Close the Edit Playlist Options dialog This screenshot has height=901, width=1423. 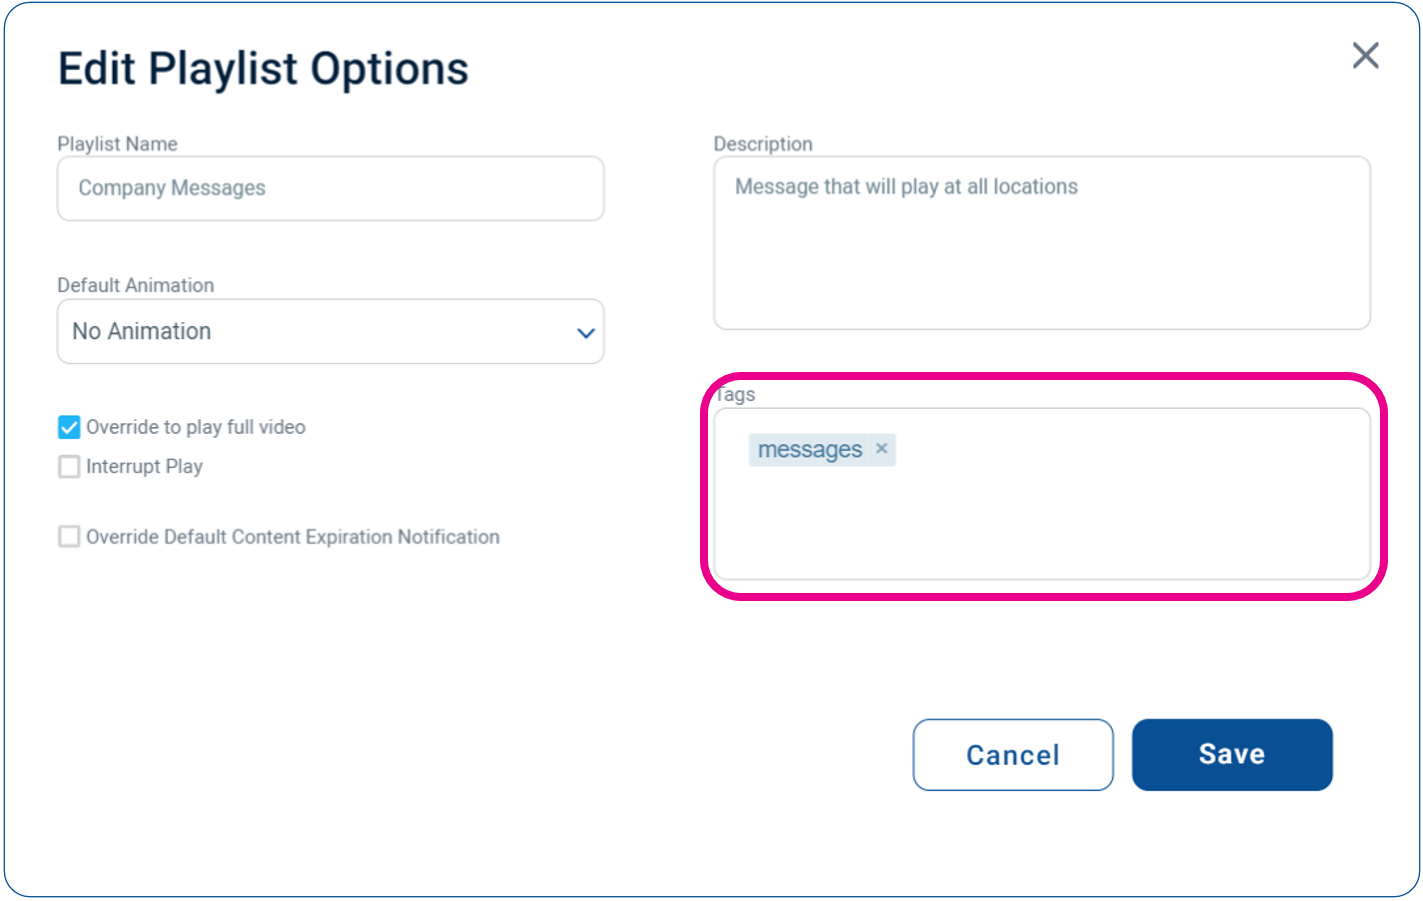1365,55
